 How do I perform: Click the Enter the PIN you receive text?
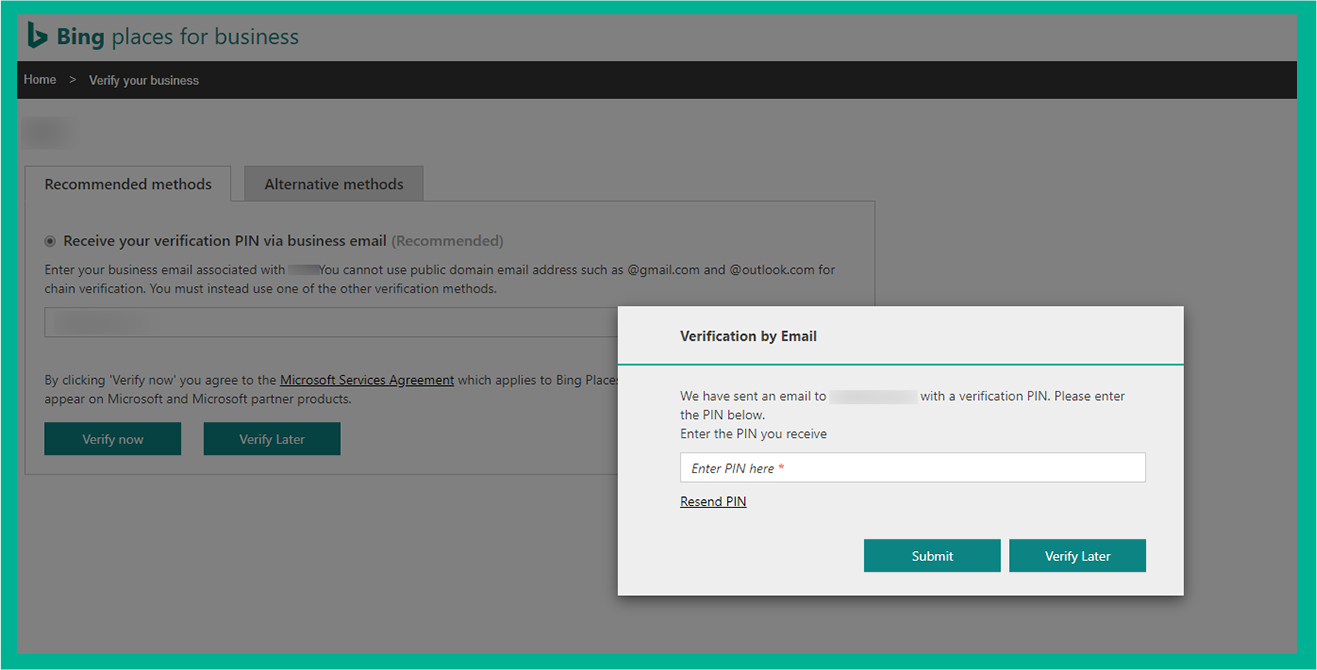coord(754,434)
